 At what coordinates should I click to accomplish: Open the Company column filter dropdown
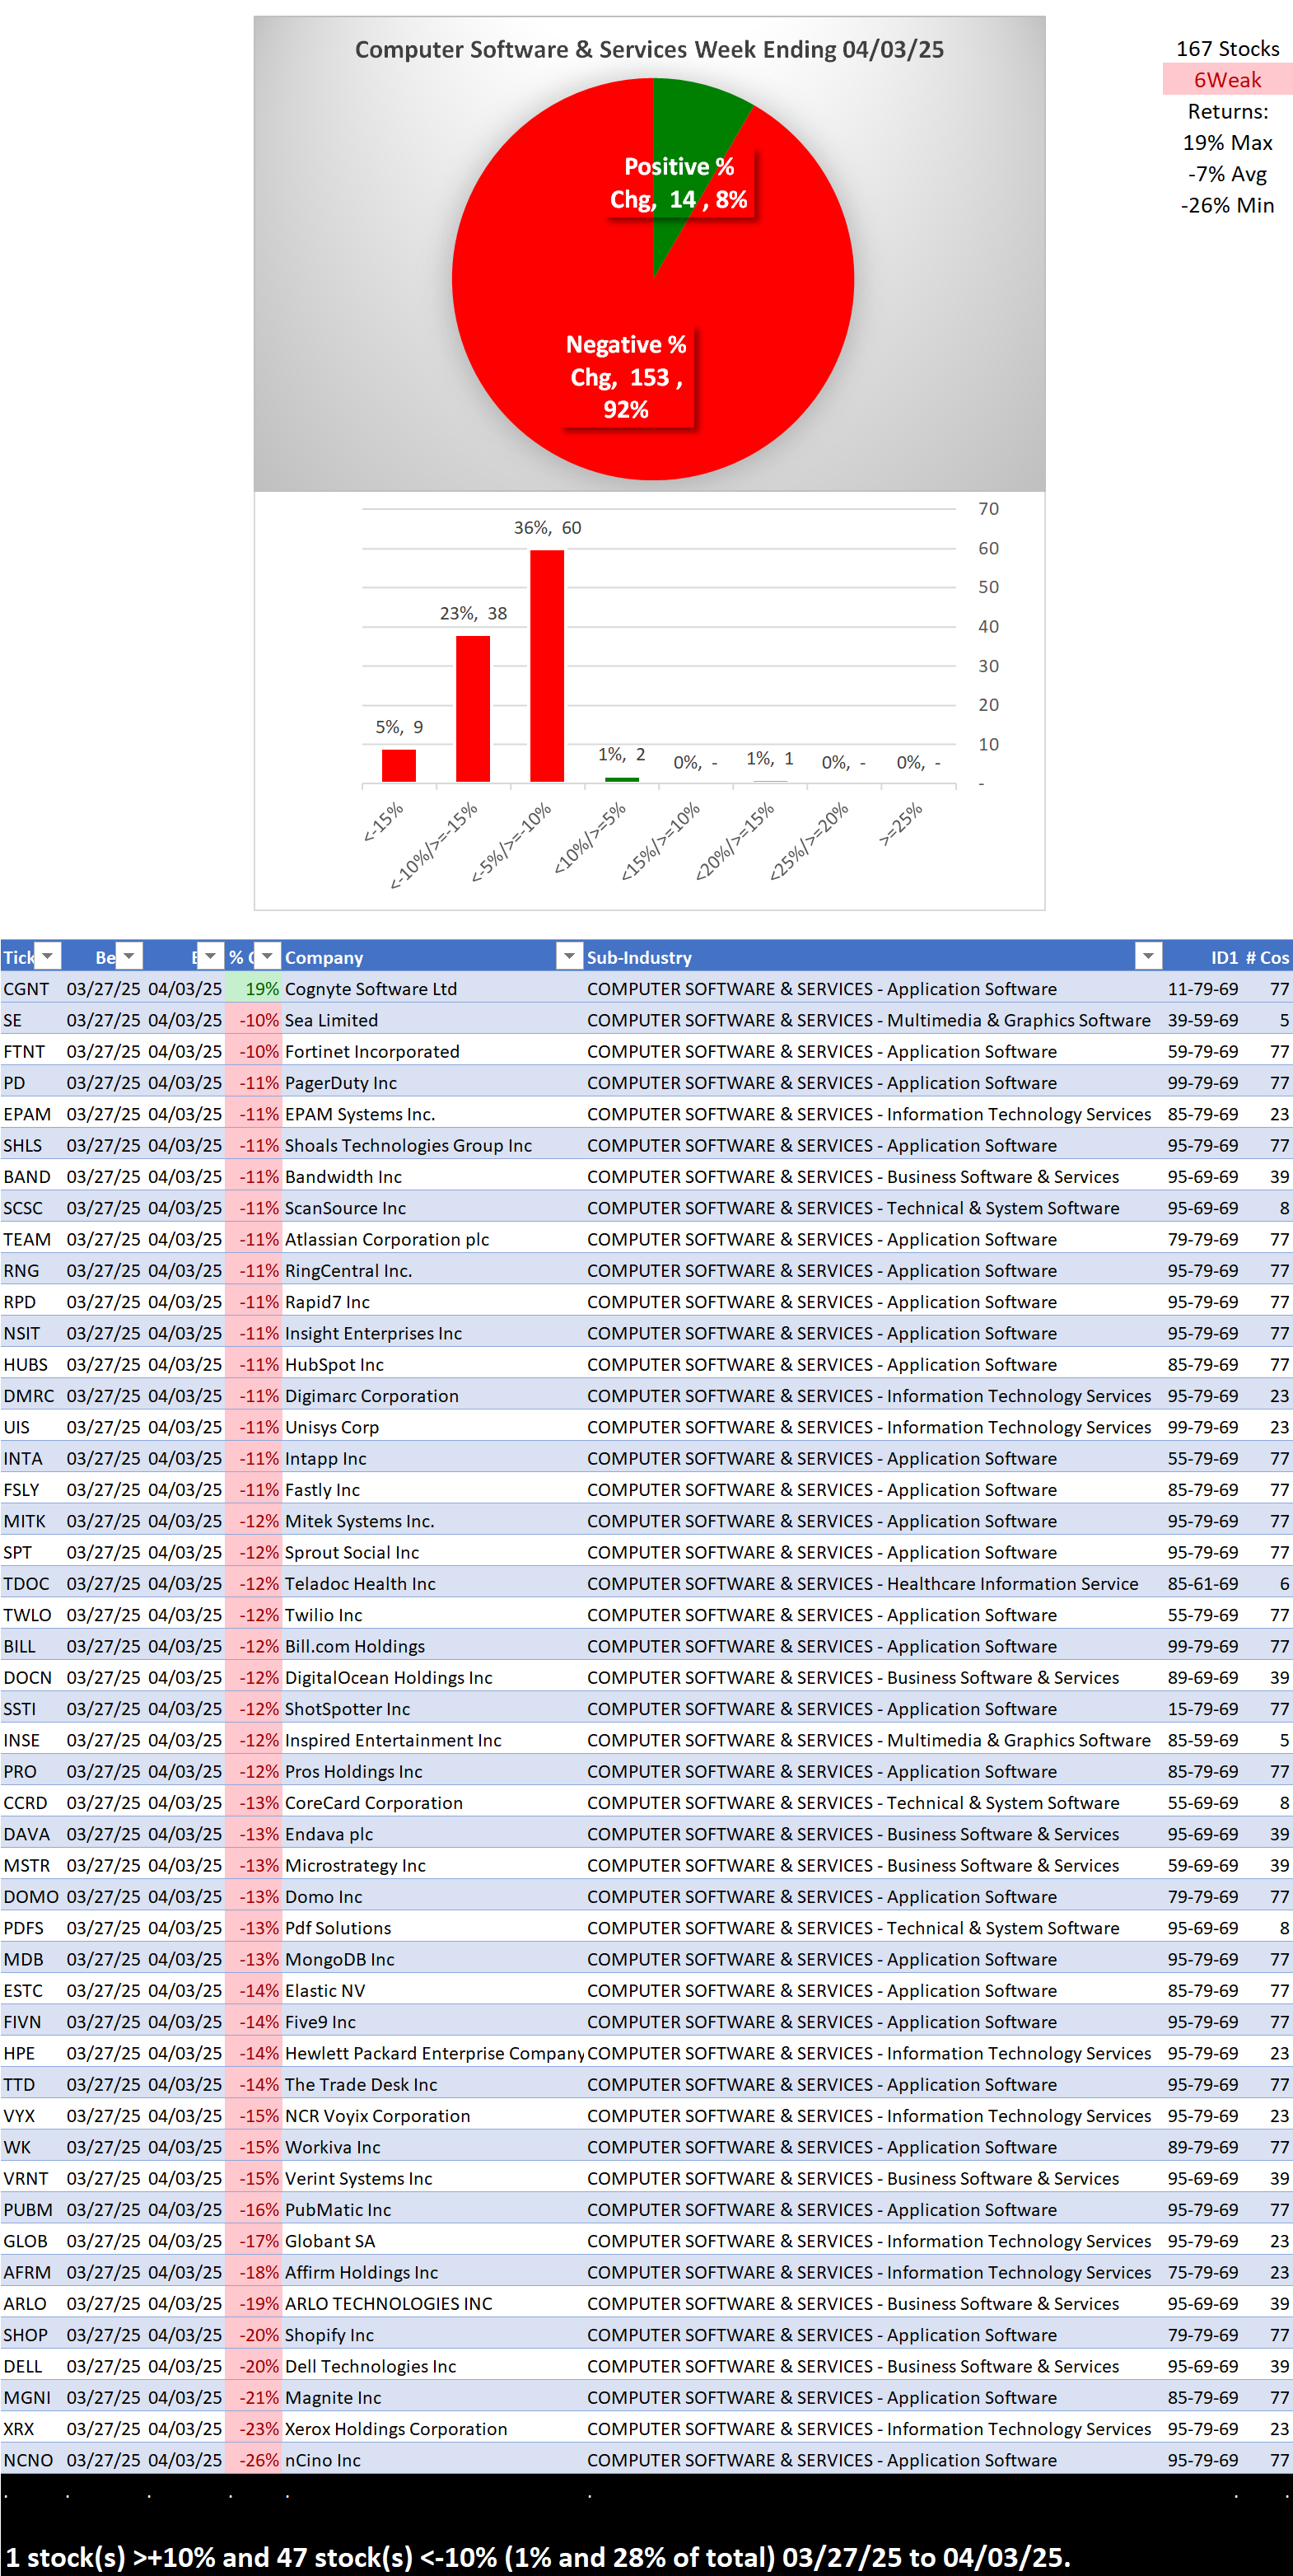pos(569,956)
